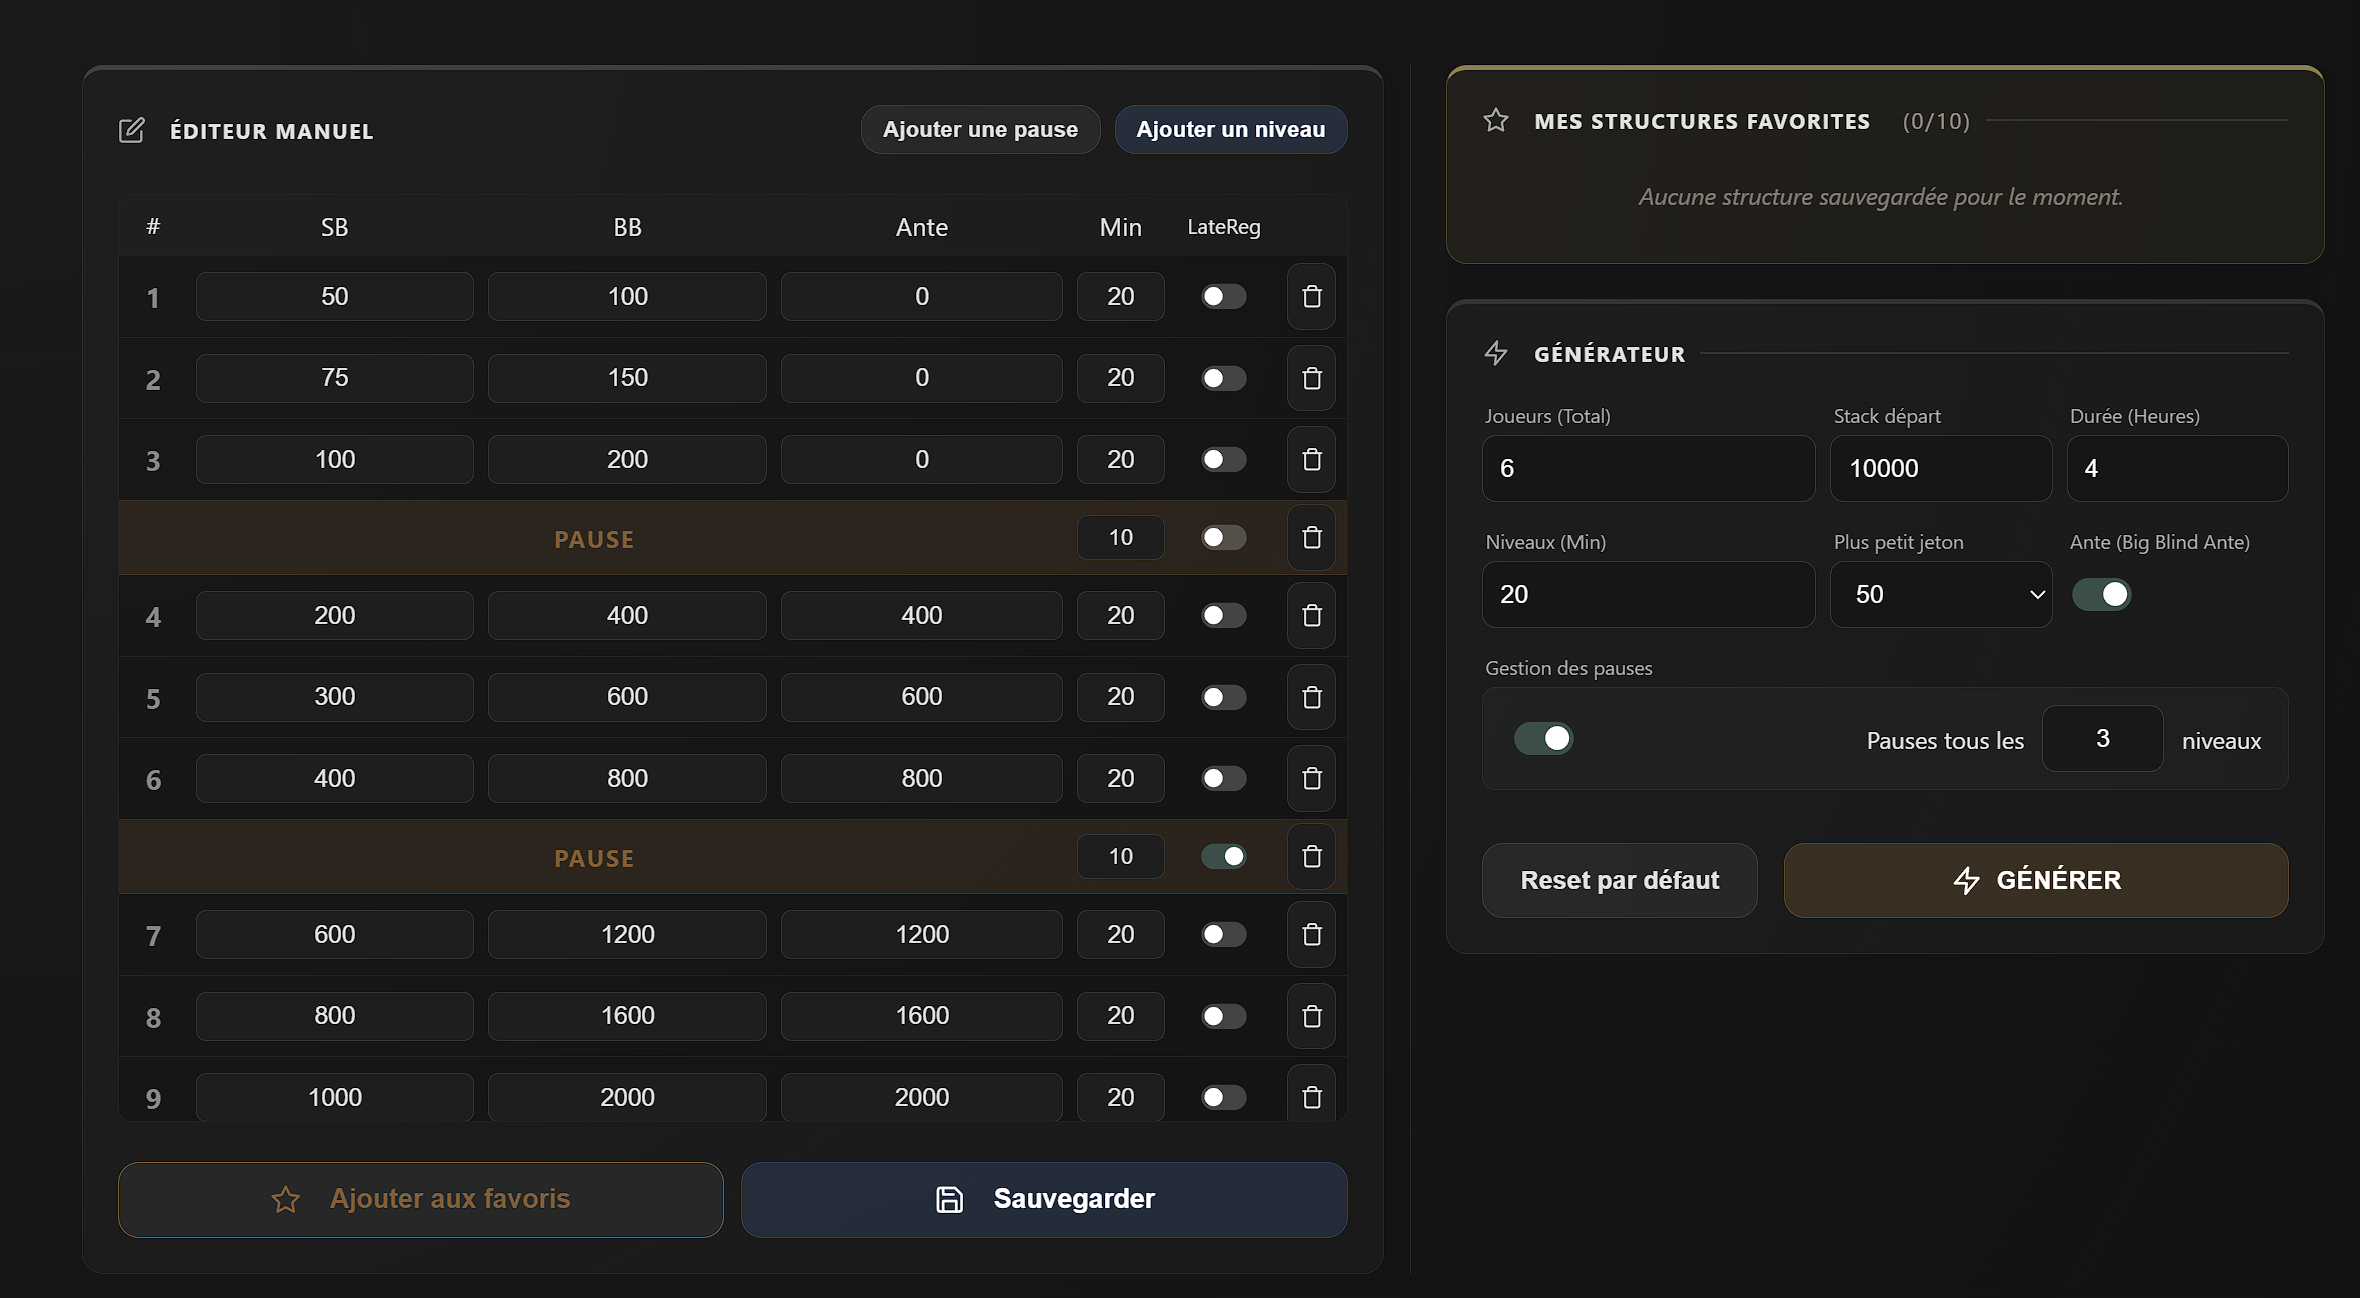Screen dimensions: 2360x1298
Task: Delete level 2 row with trash icon
Action: (x=1311, y=378)
